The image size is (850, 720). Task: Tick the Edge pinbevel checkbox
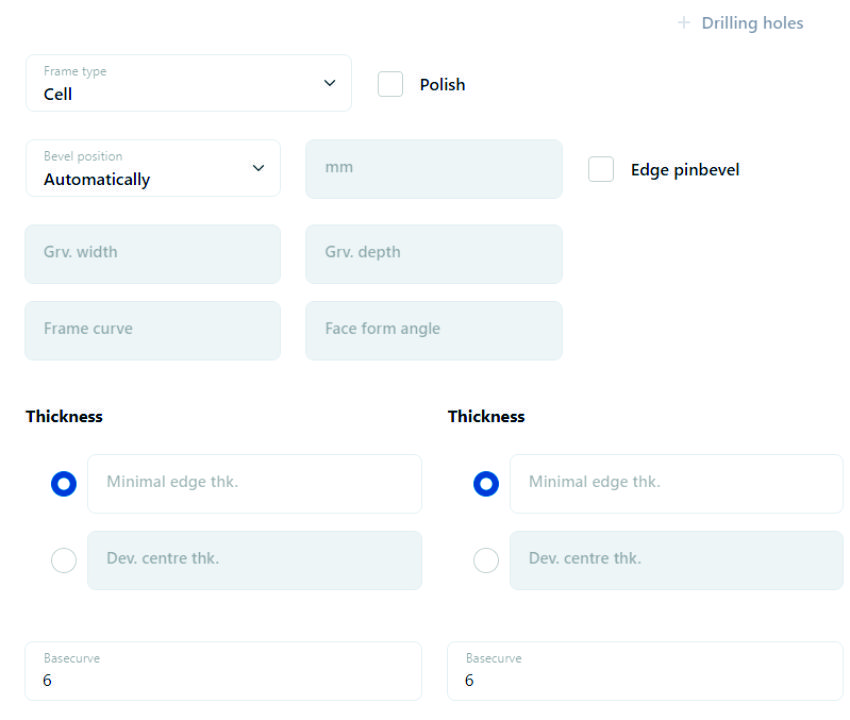601,169
